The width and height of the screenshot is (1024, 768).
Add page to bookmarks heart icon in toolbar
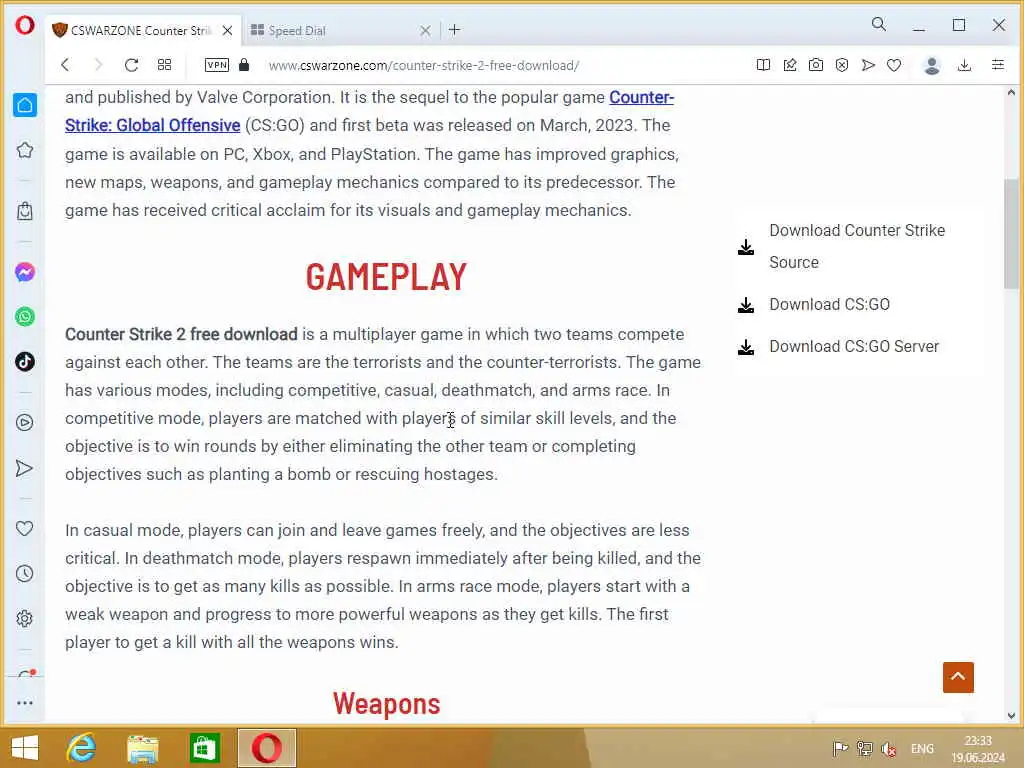coord(894,65)
